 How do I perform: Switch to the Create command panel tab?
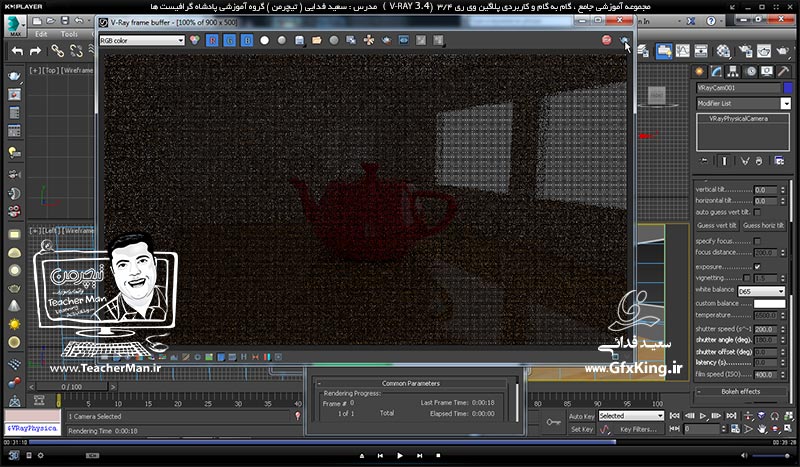click(699, 71)
